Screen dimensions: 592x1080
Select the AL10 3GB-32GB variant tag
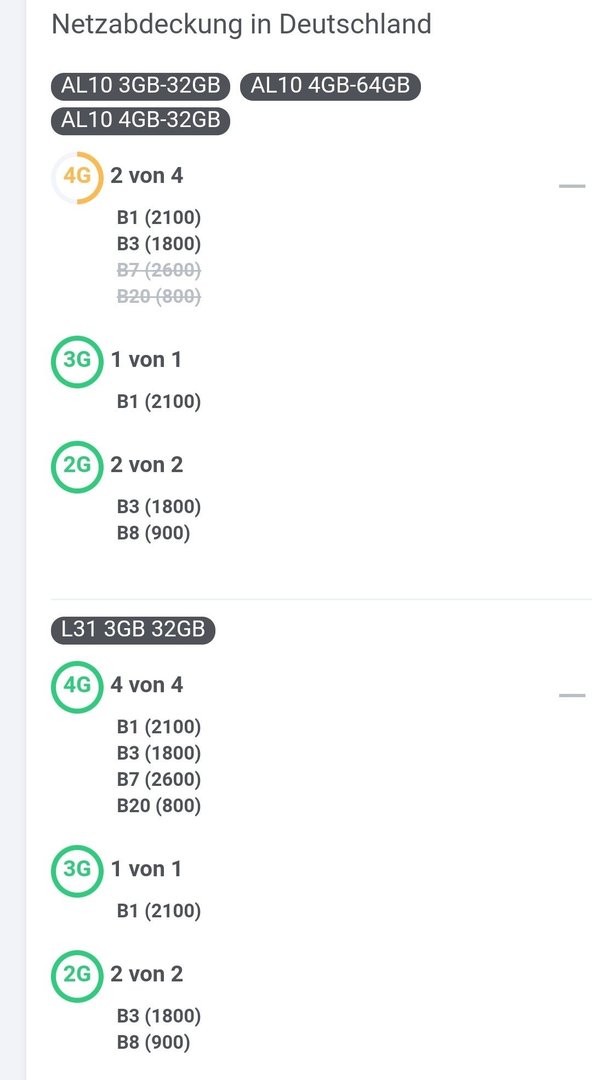tap(141, 86)
